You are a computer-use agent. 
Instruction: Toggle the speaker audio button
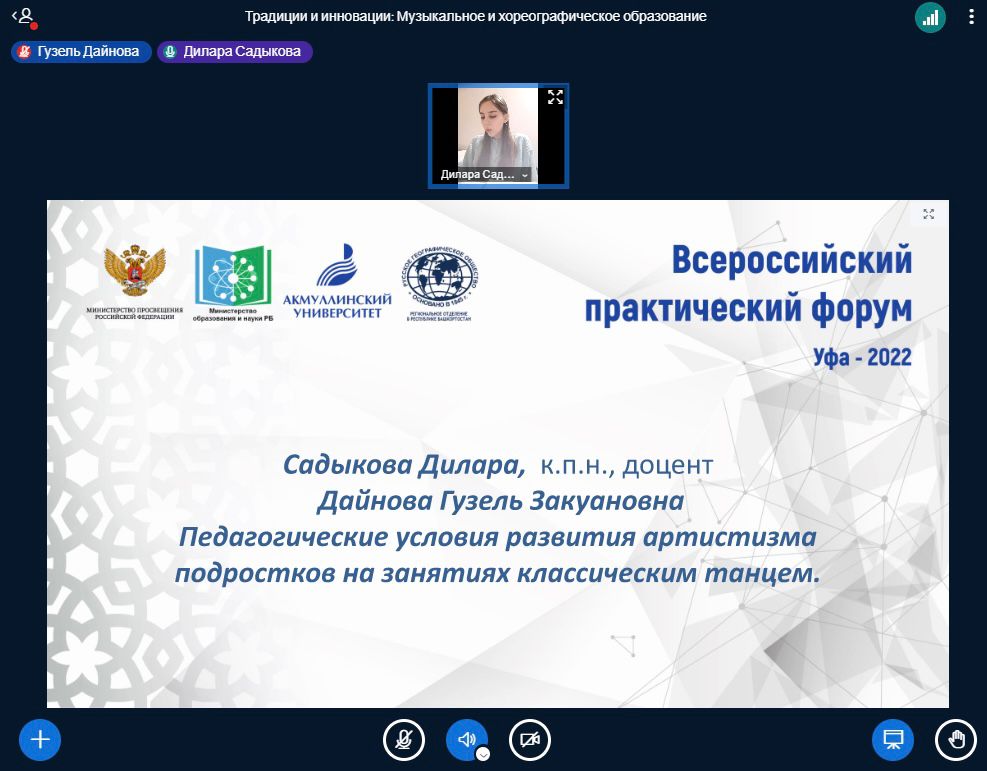465,739
